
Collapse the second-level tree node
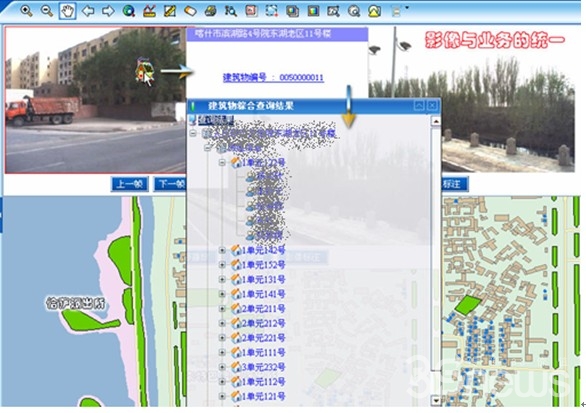pos(208,148)
